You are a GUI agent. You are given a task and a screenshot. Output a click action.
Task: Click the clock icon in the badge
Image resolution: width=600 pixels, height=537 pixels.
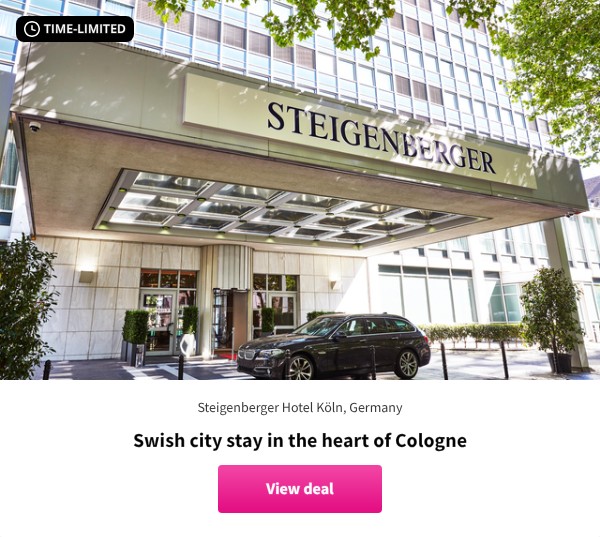31,29
